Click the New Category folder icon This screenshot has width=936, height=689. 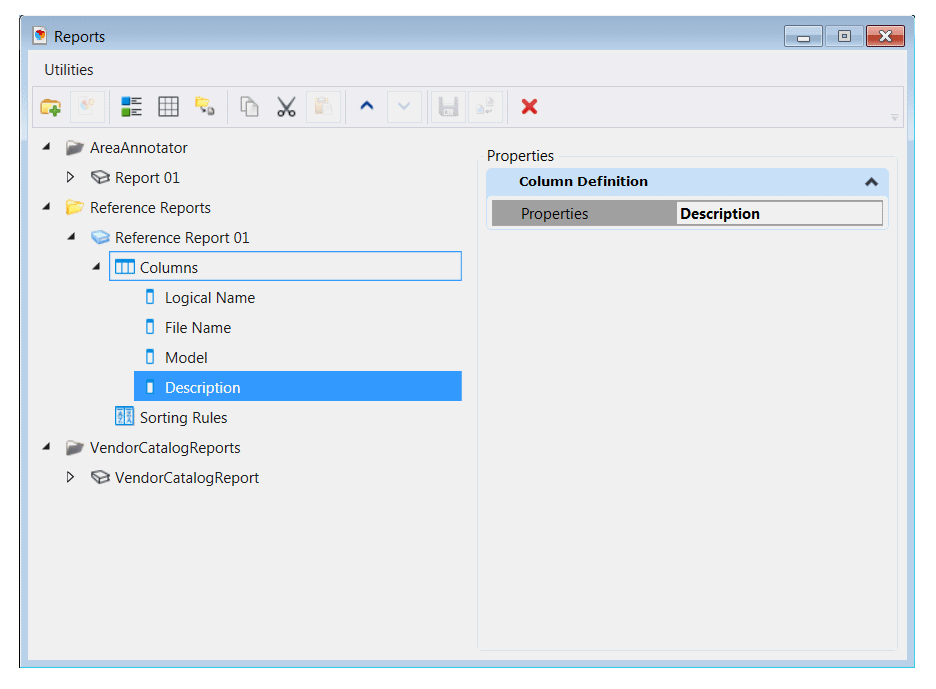pos(51,107)
